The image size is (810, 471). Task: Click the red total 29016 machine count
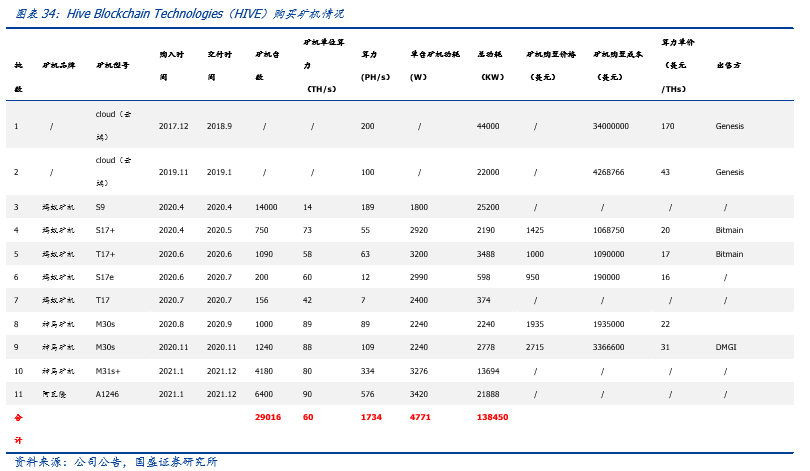pyautogui.click(x=268, y=417)
